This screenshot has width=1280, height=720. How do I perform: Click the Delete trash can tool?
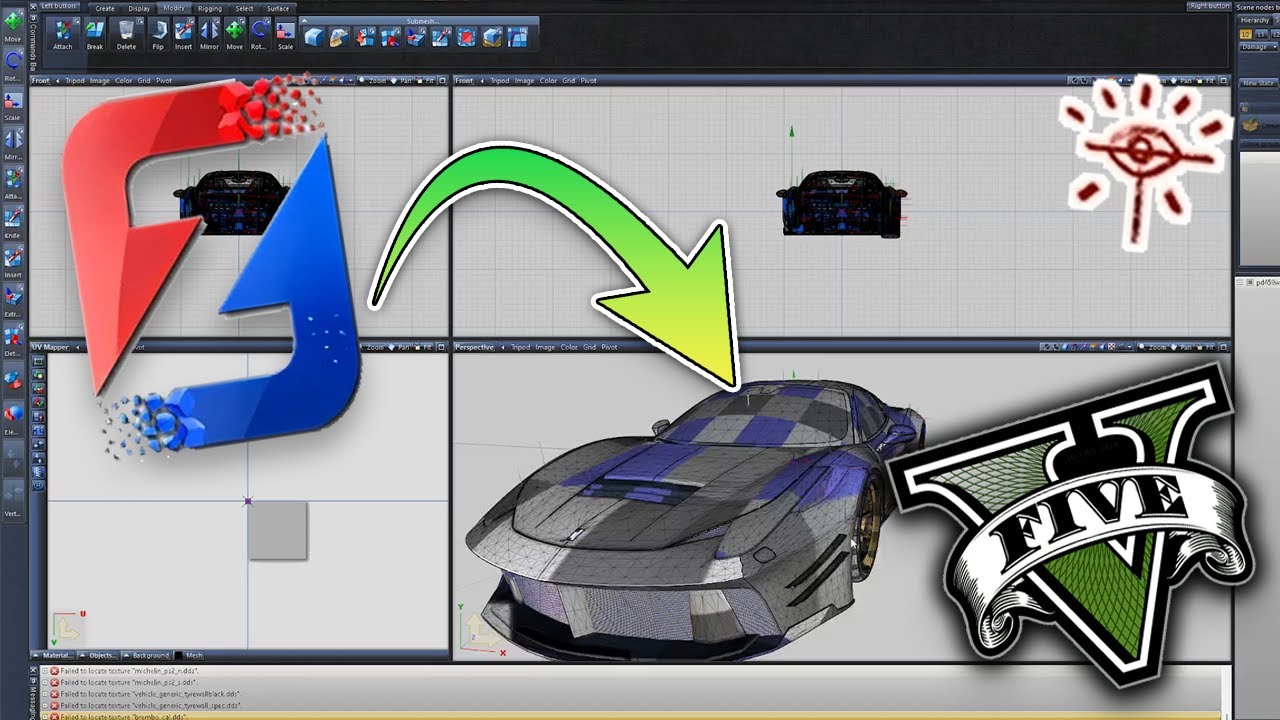(126, 35)
